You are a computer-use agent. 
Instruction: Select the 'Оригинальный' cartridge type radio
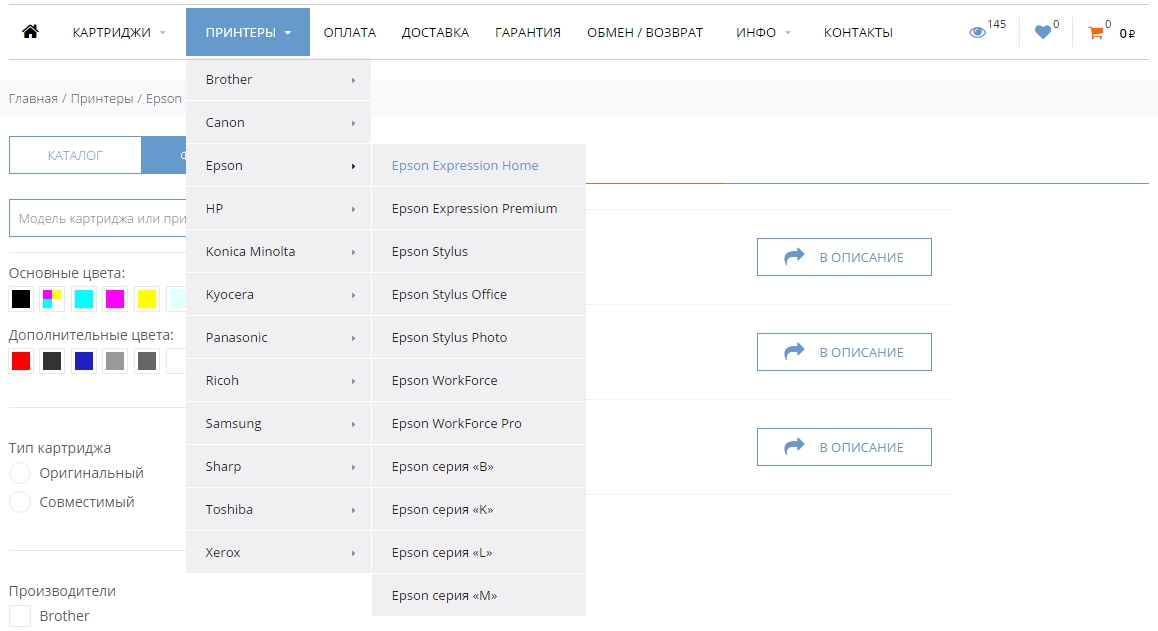20,473
